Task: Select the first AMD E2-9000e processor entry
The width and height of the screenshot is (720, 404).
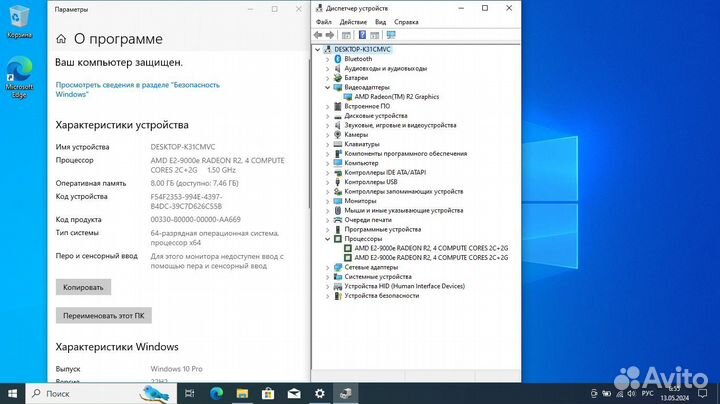Action: coord(431,248)
